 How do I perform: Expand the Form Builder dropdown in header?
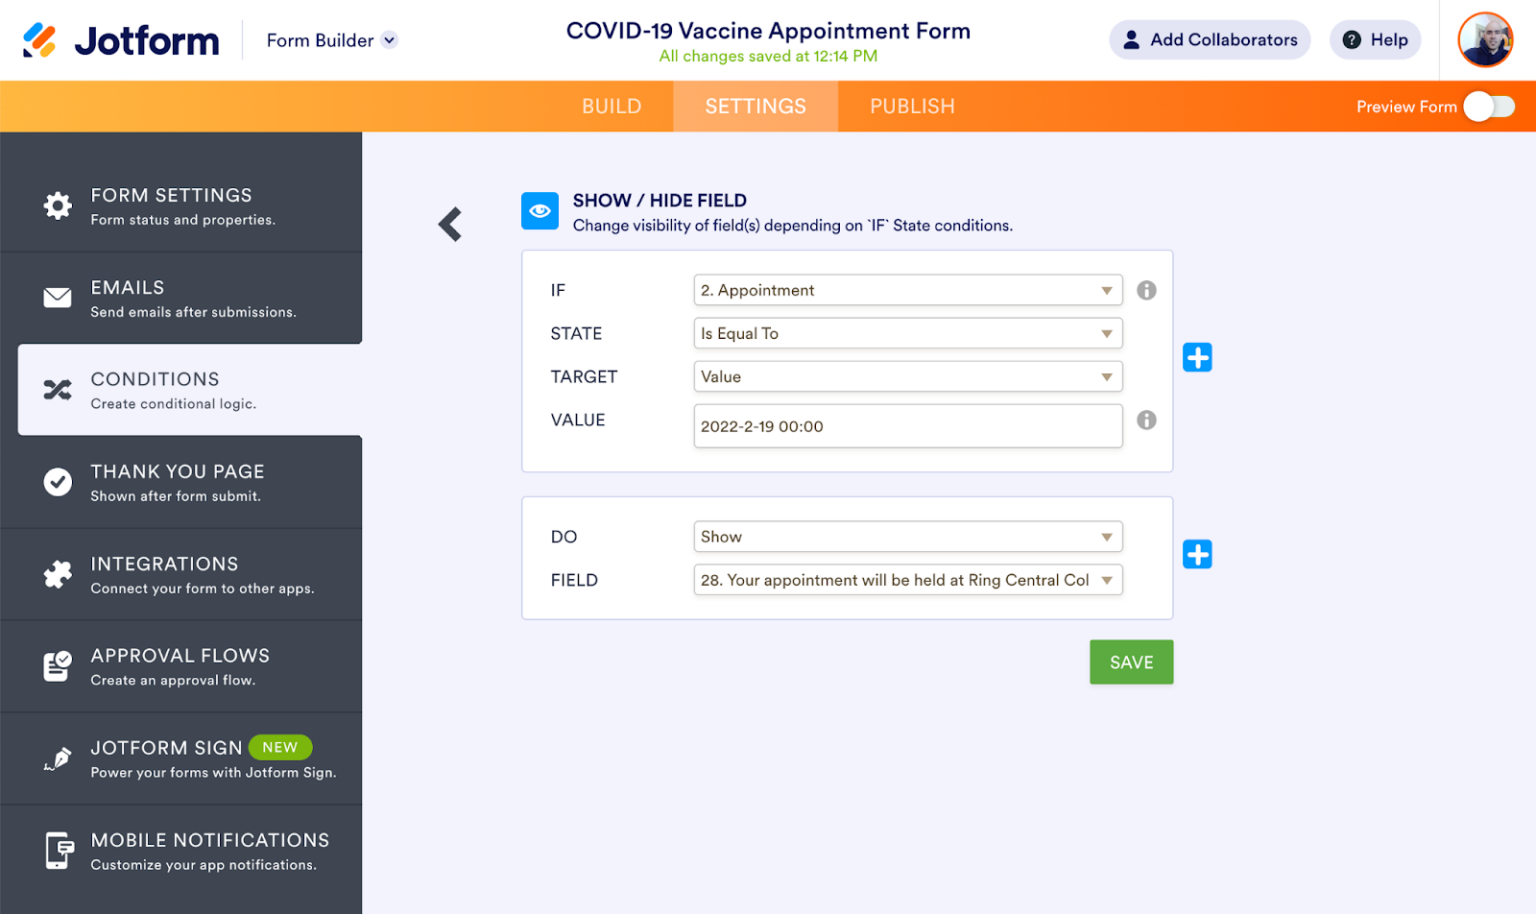pyautogui.click(x=330, y=40)
